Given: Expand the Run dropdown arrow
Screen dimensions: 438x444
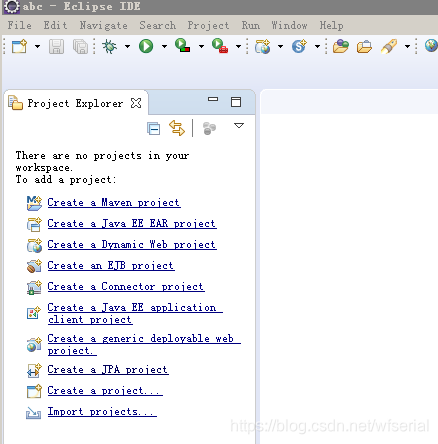Looking at the screenshot, I should (x=164, y=46).
